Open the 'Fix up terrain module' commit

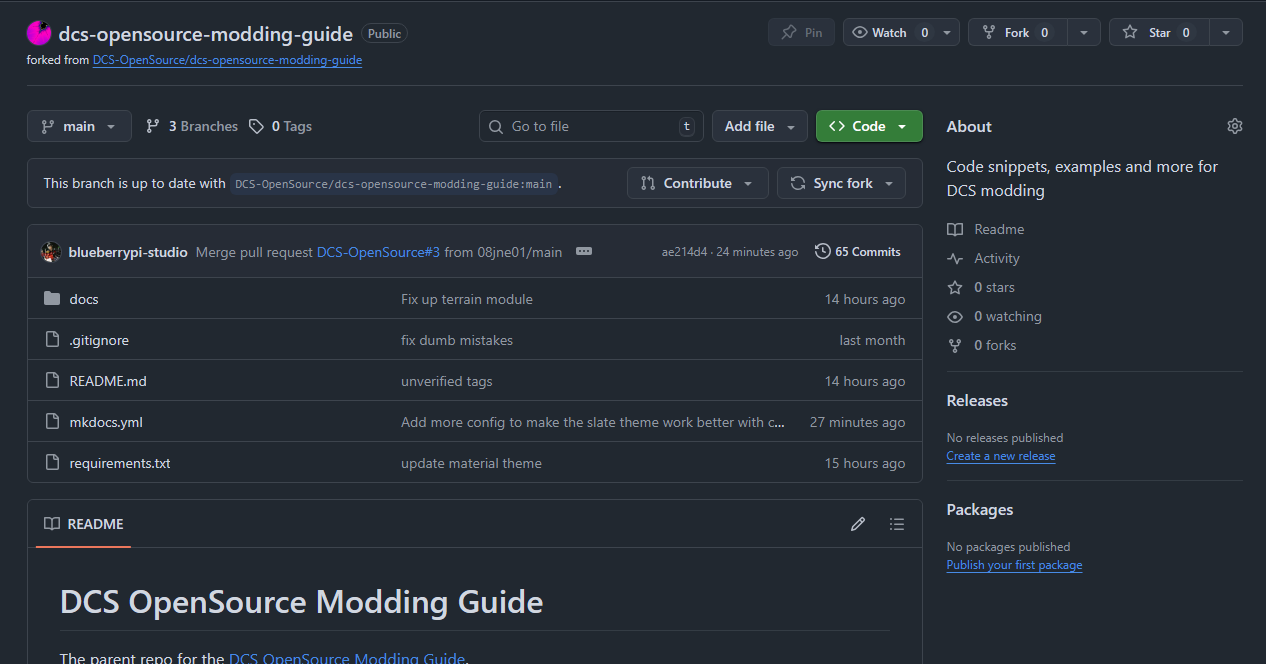coord(467,299)
